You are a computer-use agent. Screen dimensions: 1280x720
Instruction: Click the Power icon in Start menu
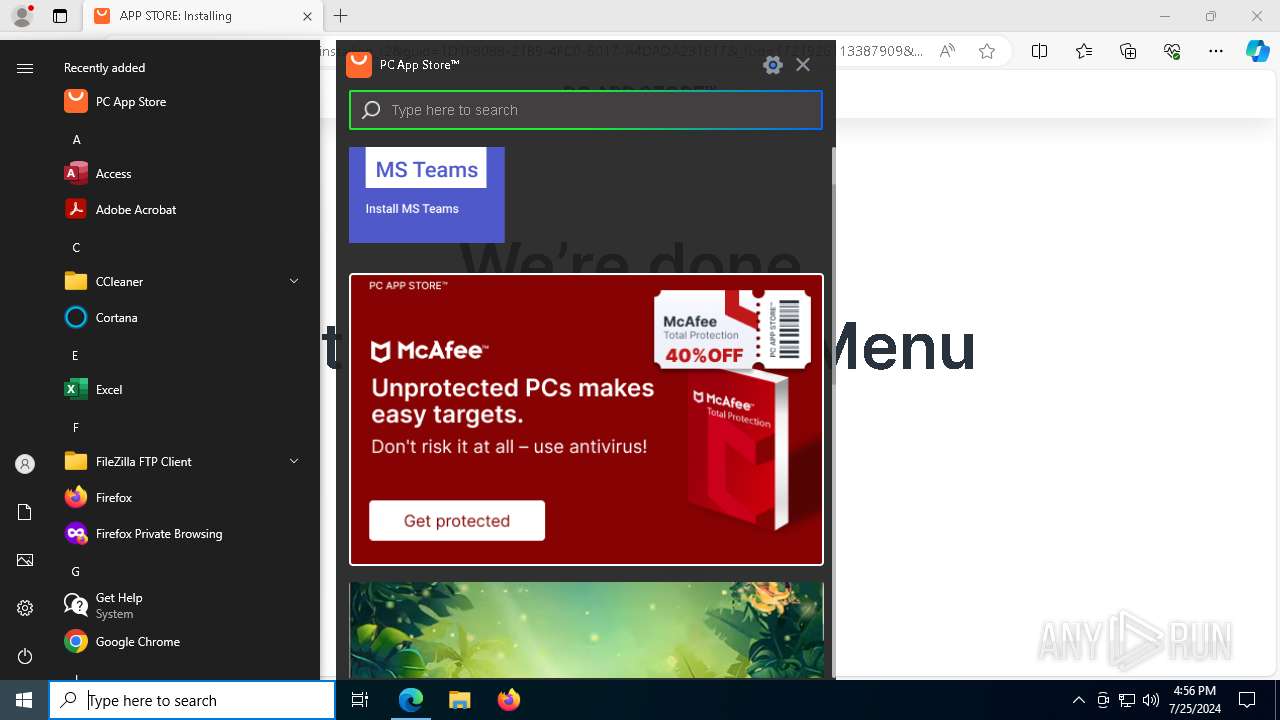pos(25,656)
